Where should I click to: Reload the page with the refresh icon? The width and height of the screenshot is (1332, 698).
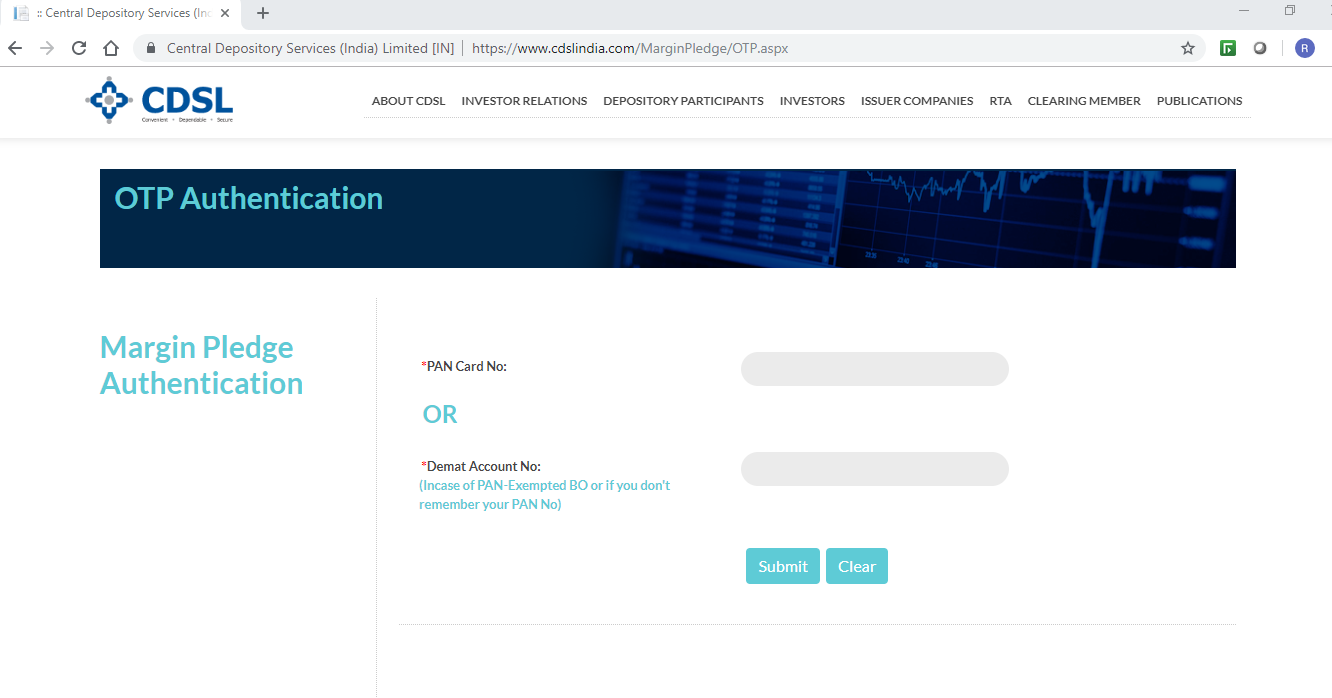(x=79, y=48)
